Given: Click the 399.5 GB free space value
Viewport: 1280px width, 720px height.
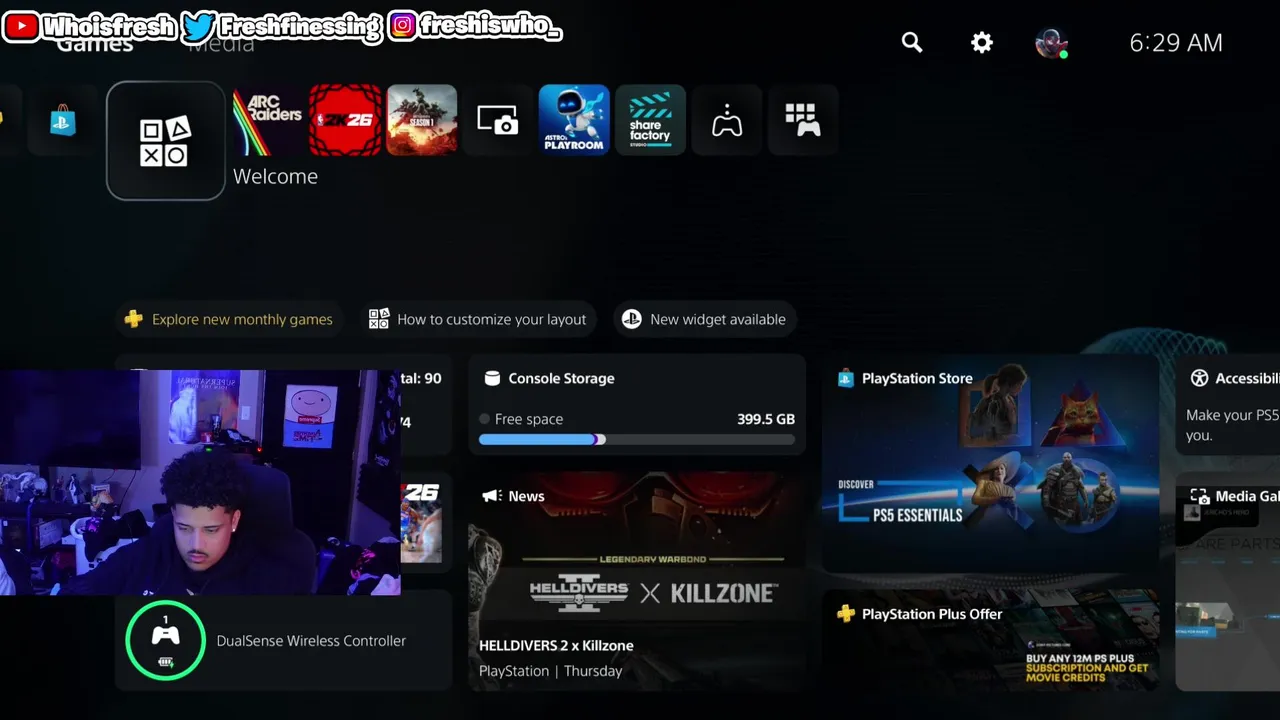Looking at the screenshot, I should tap(766, 419).
